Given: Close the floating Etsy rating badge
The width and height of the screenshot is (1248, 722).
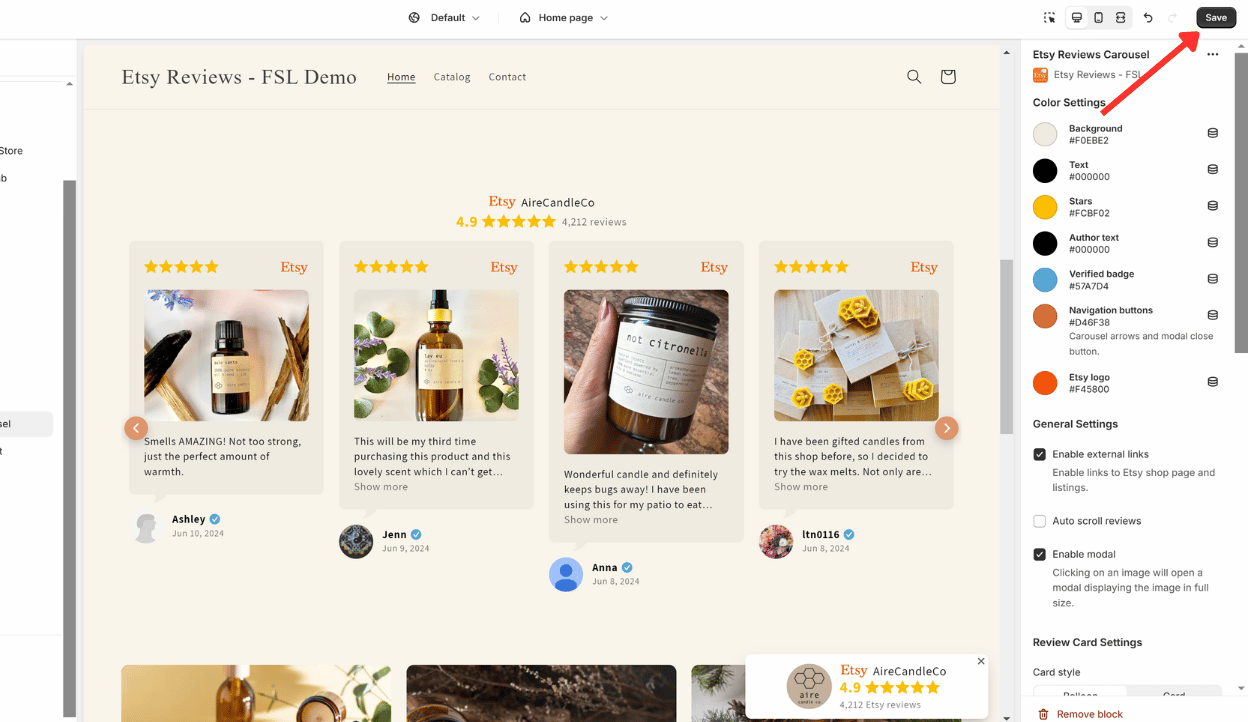Looking at the screenshot, I should pyautogui.click(x=981, y=661).
